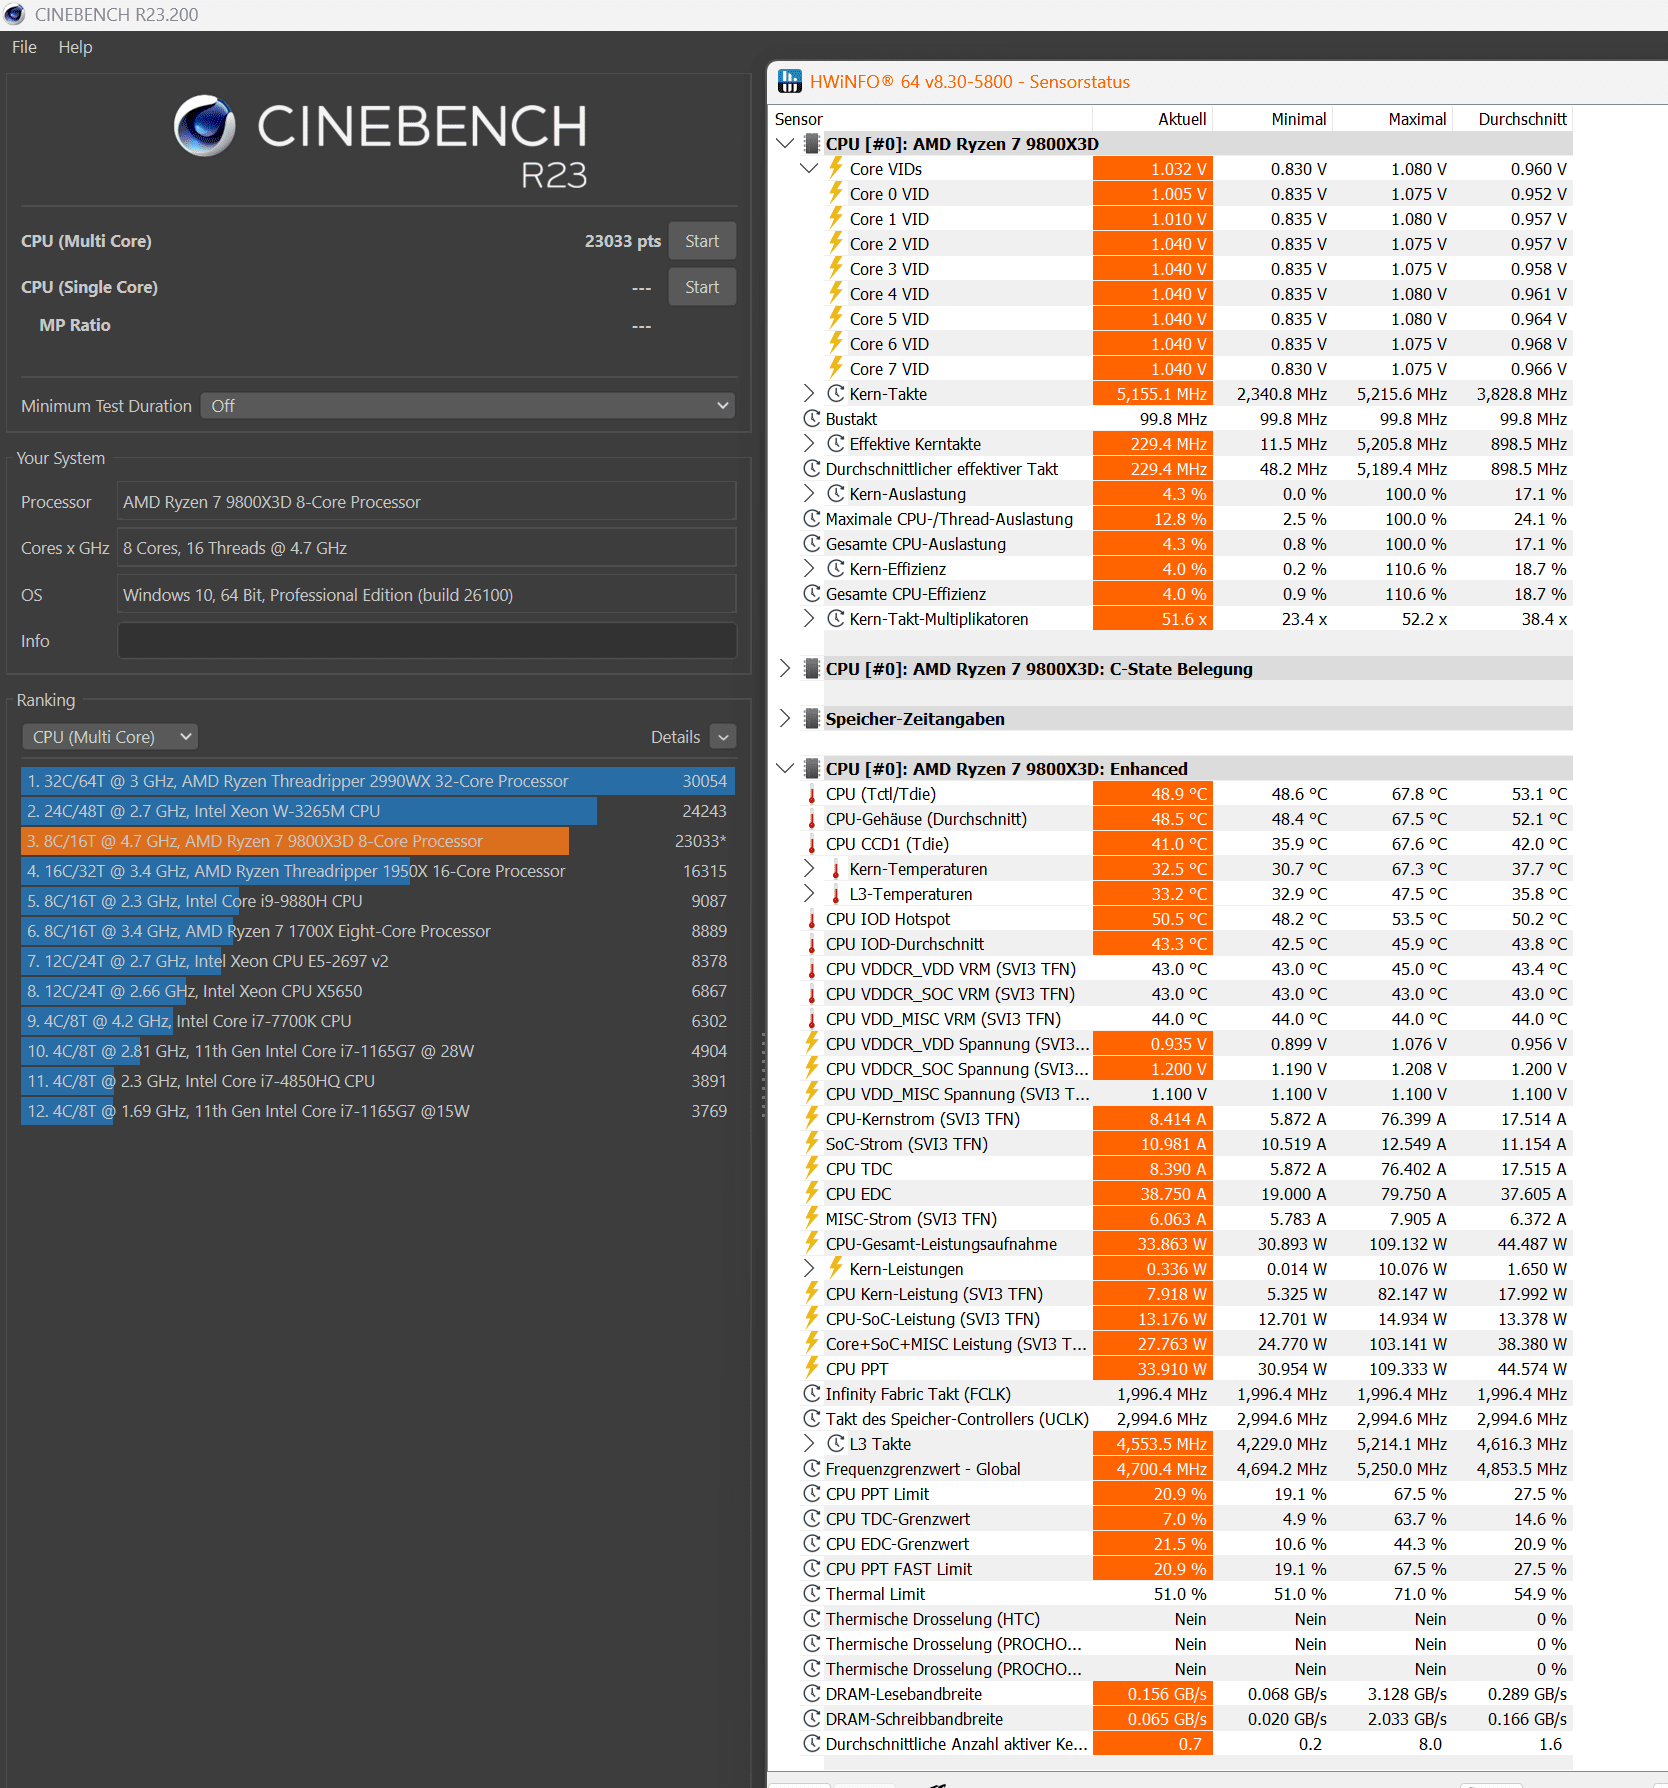Click the Processor field showing AMD Ryzen 7 9800X3D
Image resolution: width=1668 pixels, height=1788 pixels.
tap(427, 502)
